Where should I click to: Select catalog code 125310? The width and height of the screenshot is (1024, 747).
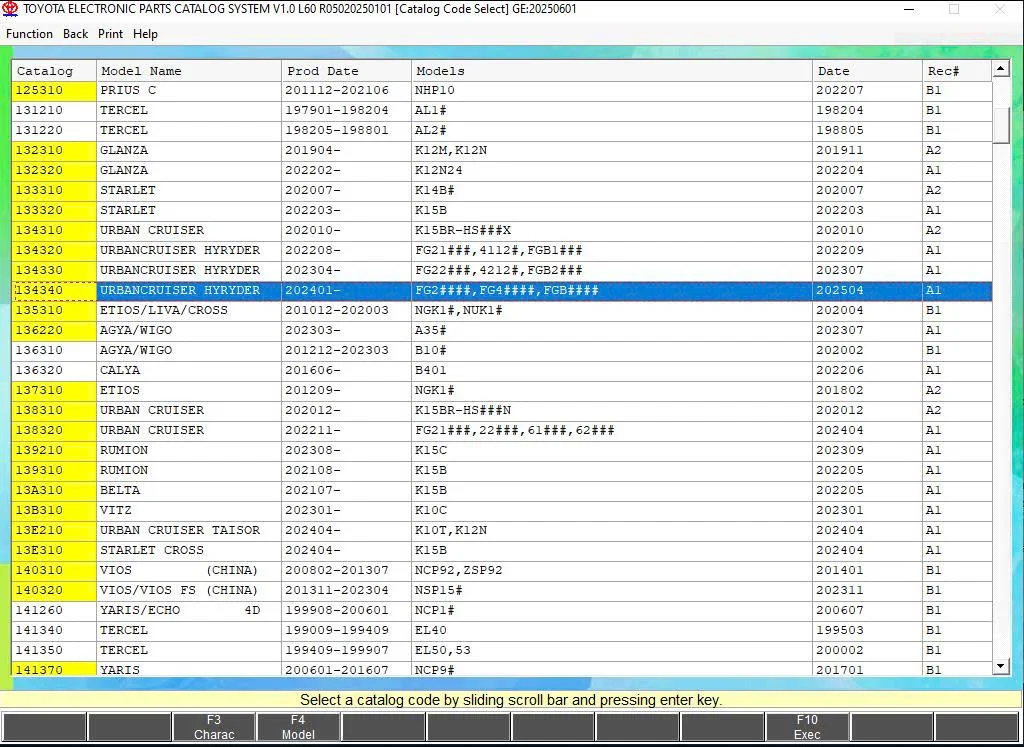(x=54, y=91)
